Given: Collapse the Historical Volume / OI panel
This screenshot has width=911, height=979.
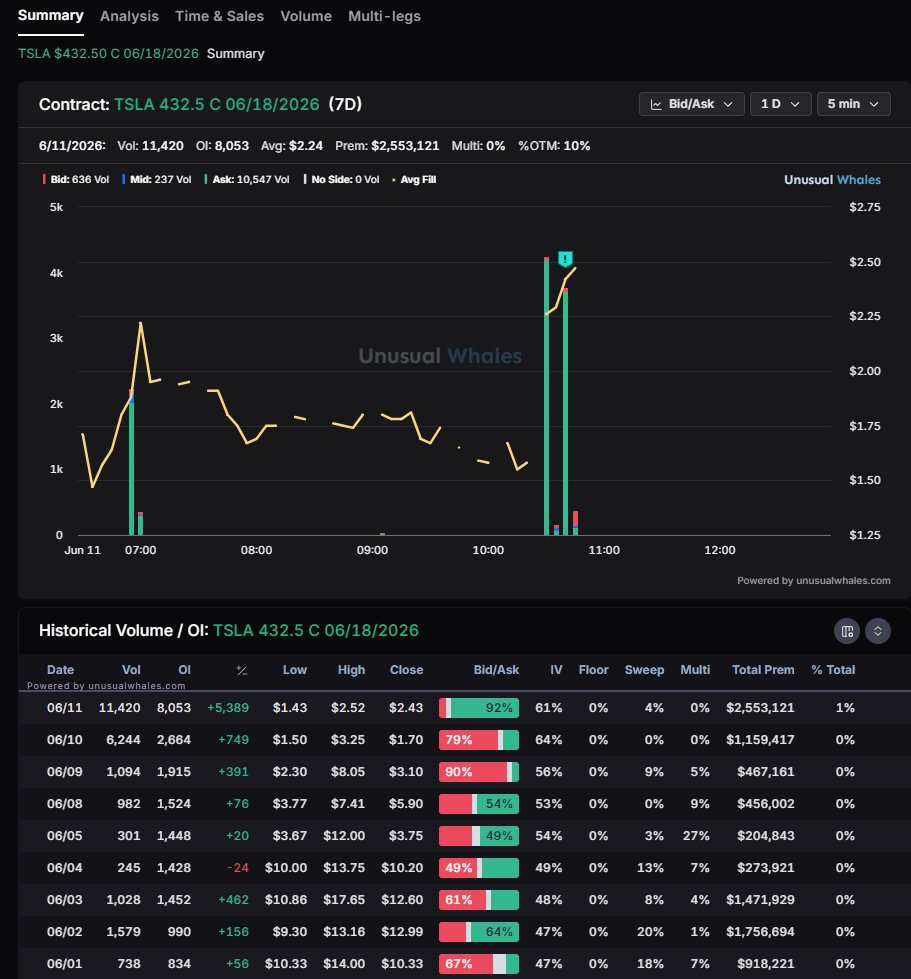Looking at the screenshot, I should click(877, 631).
